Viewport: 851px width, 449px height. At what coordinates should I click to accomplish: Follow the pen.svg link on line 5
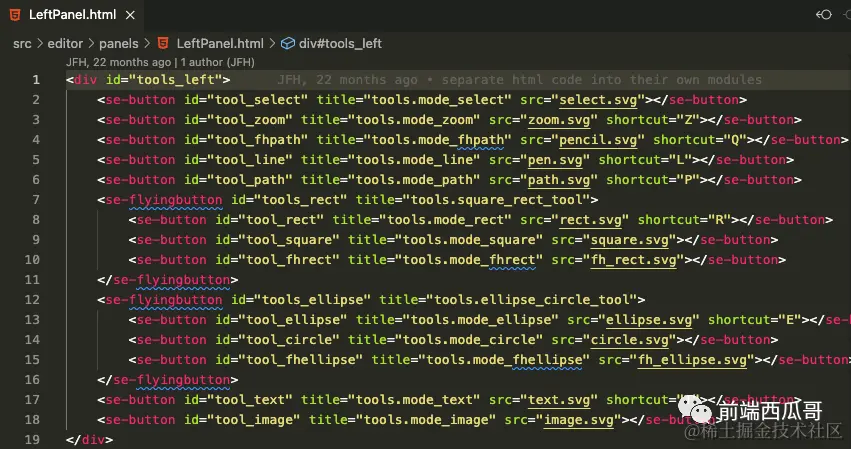pos(555,160)
